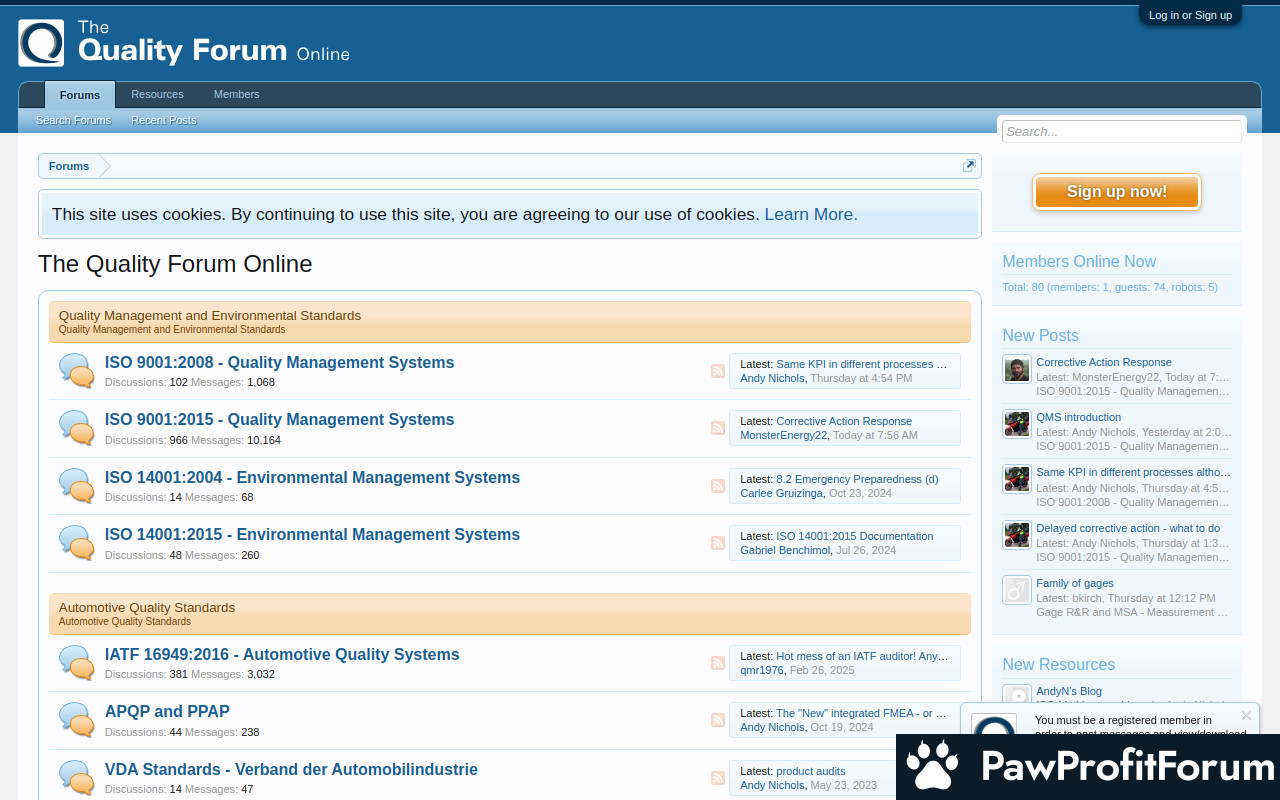Open latest thread 8.2 Emergency Preparedness (d)
Viewport: 1280px width, 800px height.
point(857,479)
